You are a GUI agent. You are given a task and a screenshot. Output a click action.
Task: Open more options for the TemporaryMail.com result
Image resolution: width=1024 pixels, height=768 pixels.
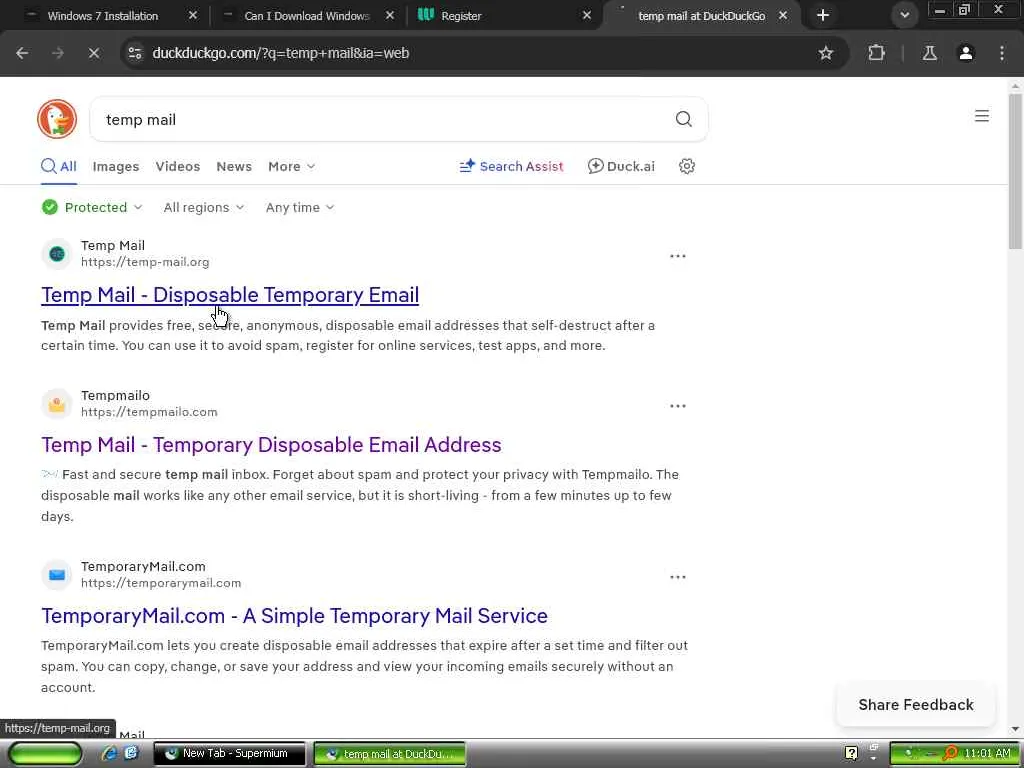[678, 577]
